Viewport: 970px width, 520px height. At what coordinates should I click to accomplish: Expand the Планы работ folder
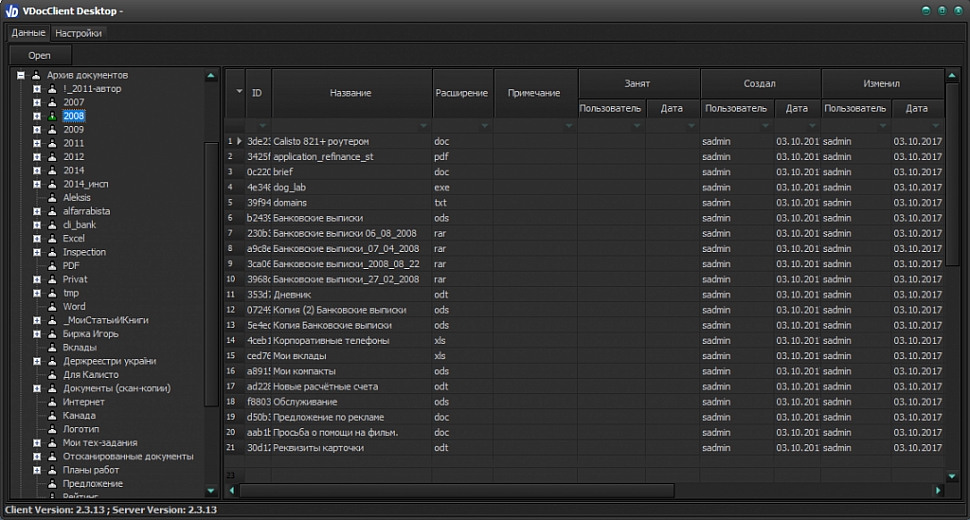36,470
